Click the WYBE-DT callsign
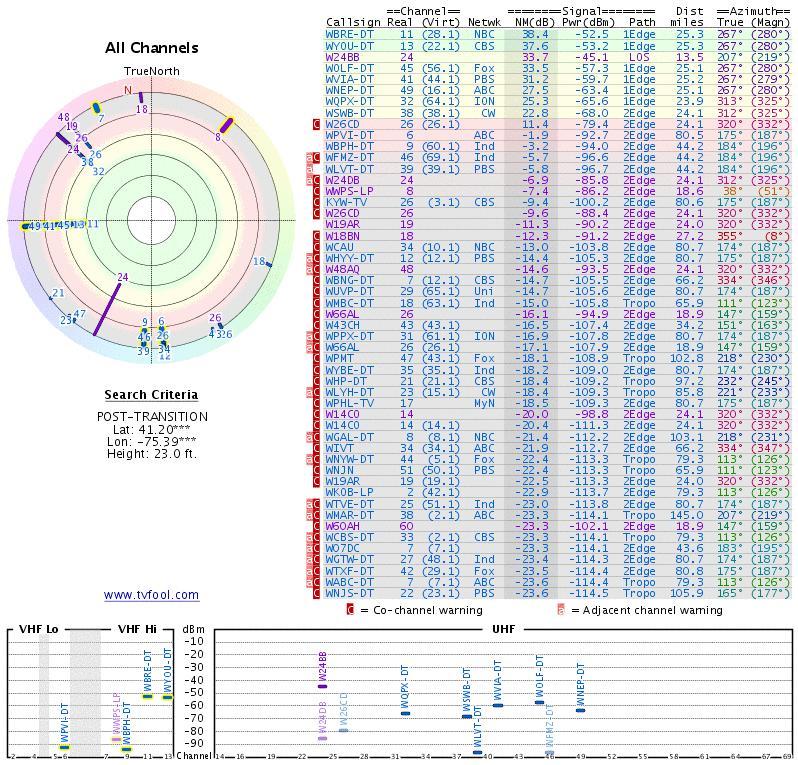 point(350,370)
